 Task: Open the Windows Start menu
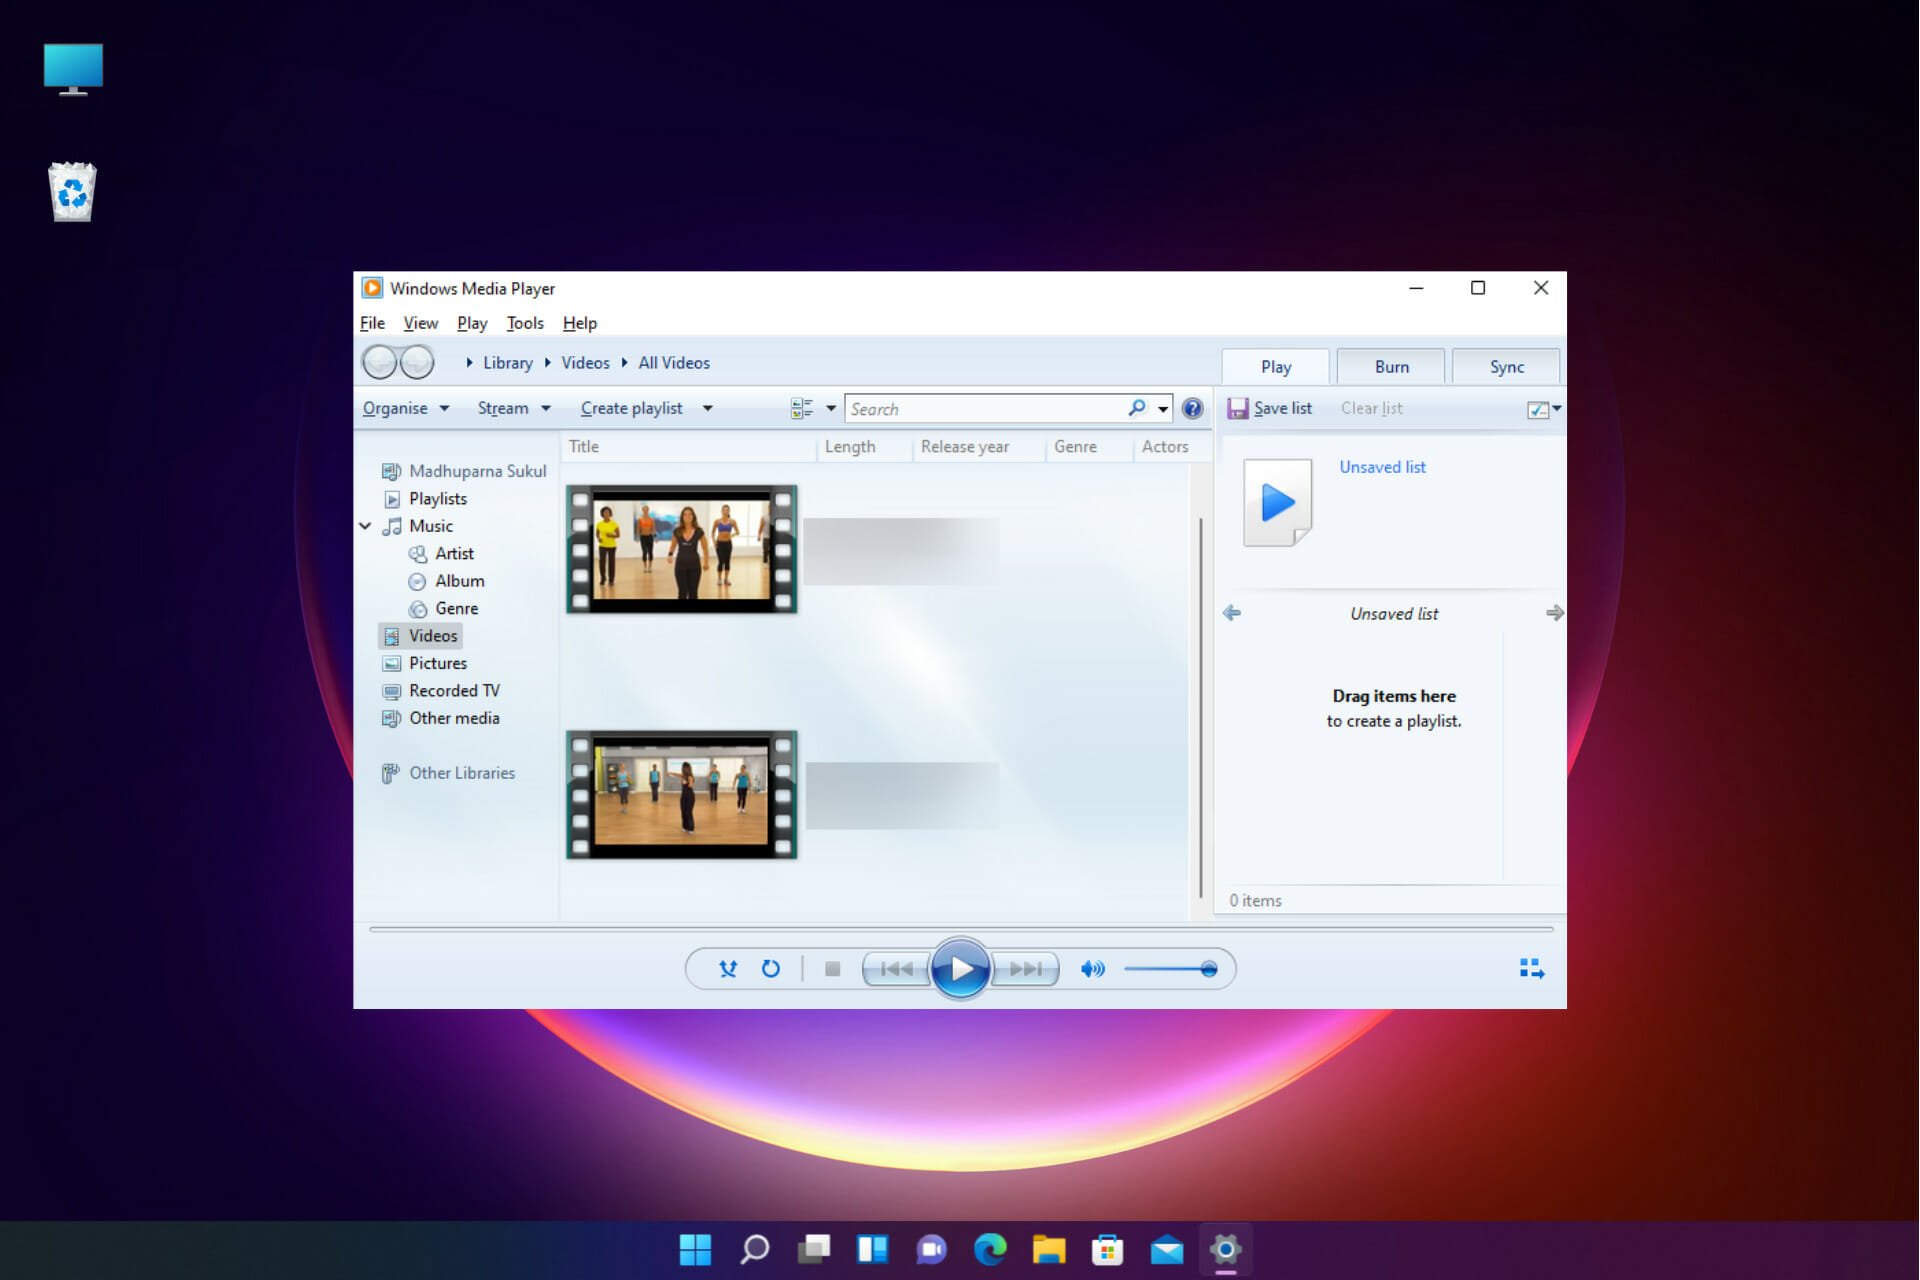click(x=695, y=1249)
